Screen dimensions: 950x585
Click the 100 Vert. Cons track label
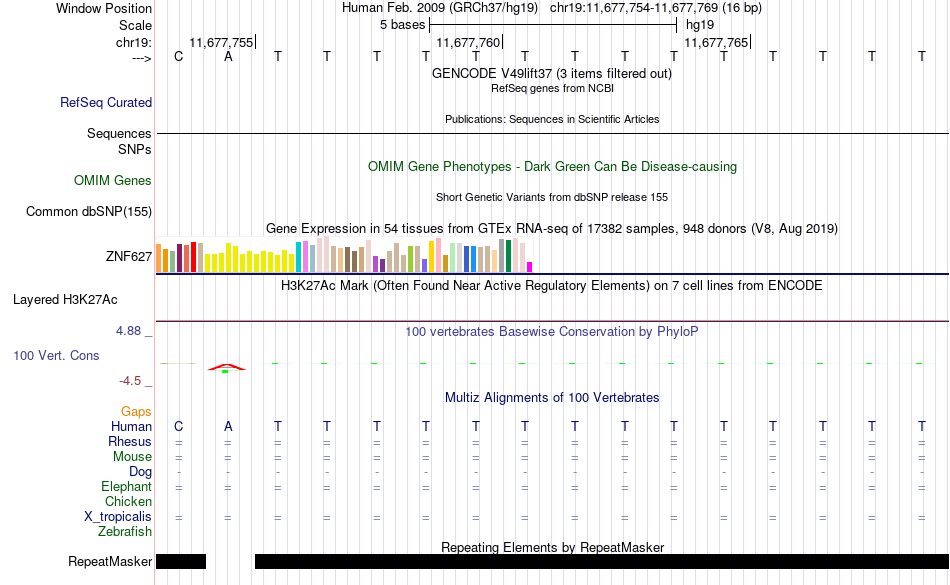click(56, 355)
